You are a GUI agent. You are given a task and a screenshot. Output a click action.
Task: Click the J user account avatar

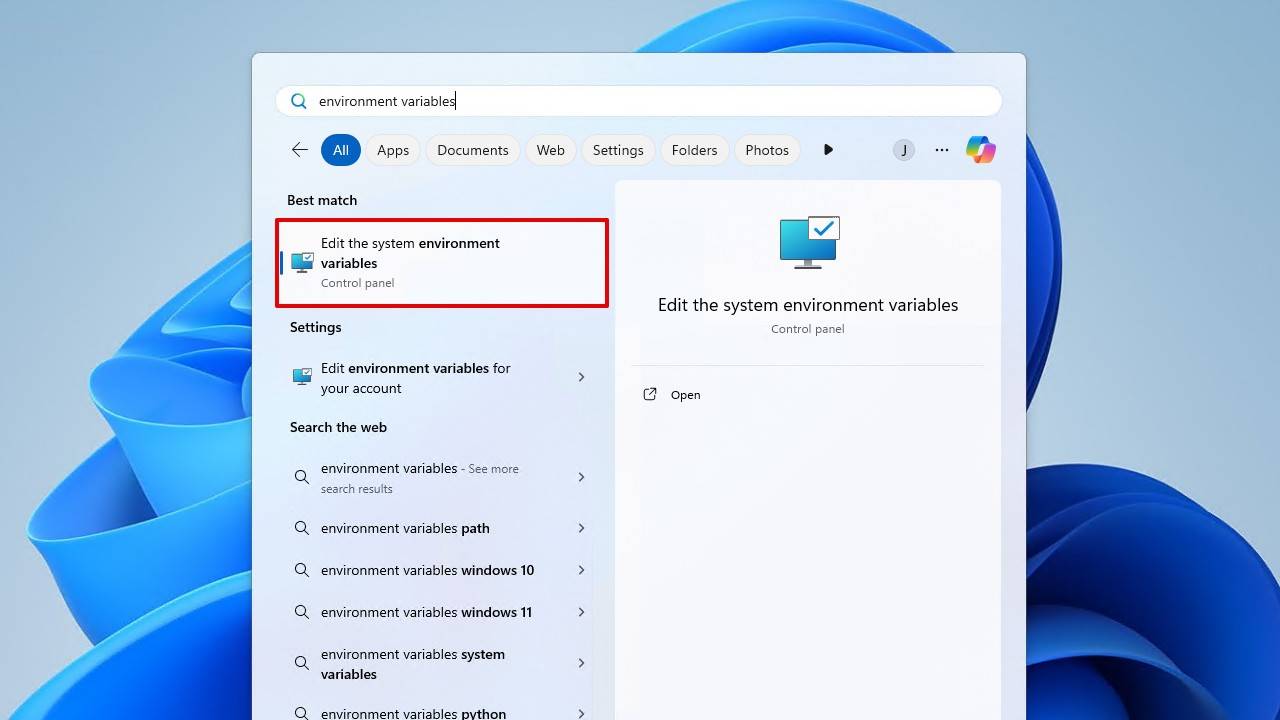click(x=904, y=150)
